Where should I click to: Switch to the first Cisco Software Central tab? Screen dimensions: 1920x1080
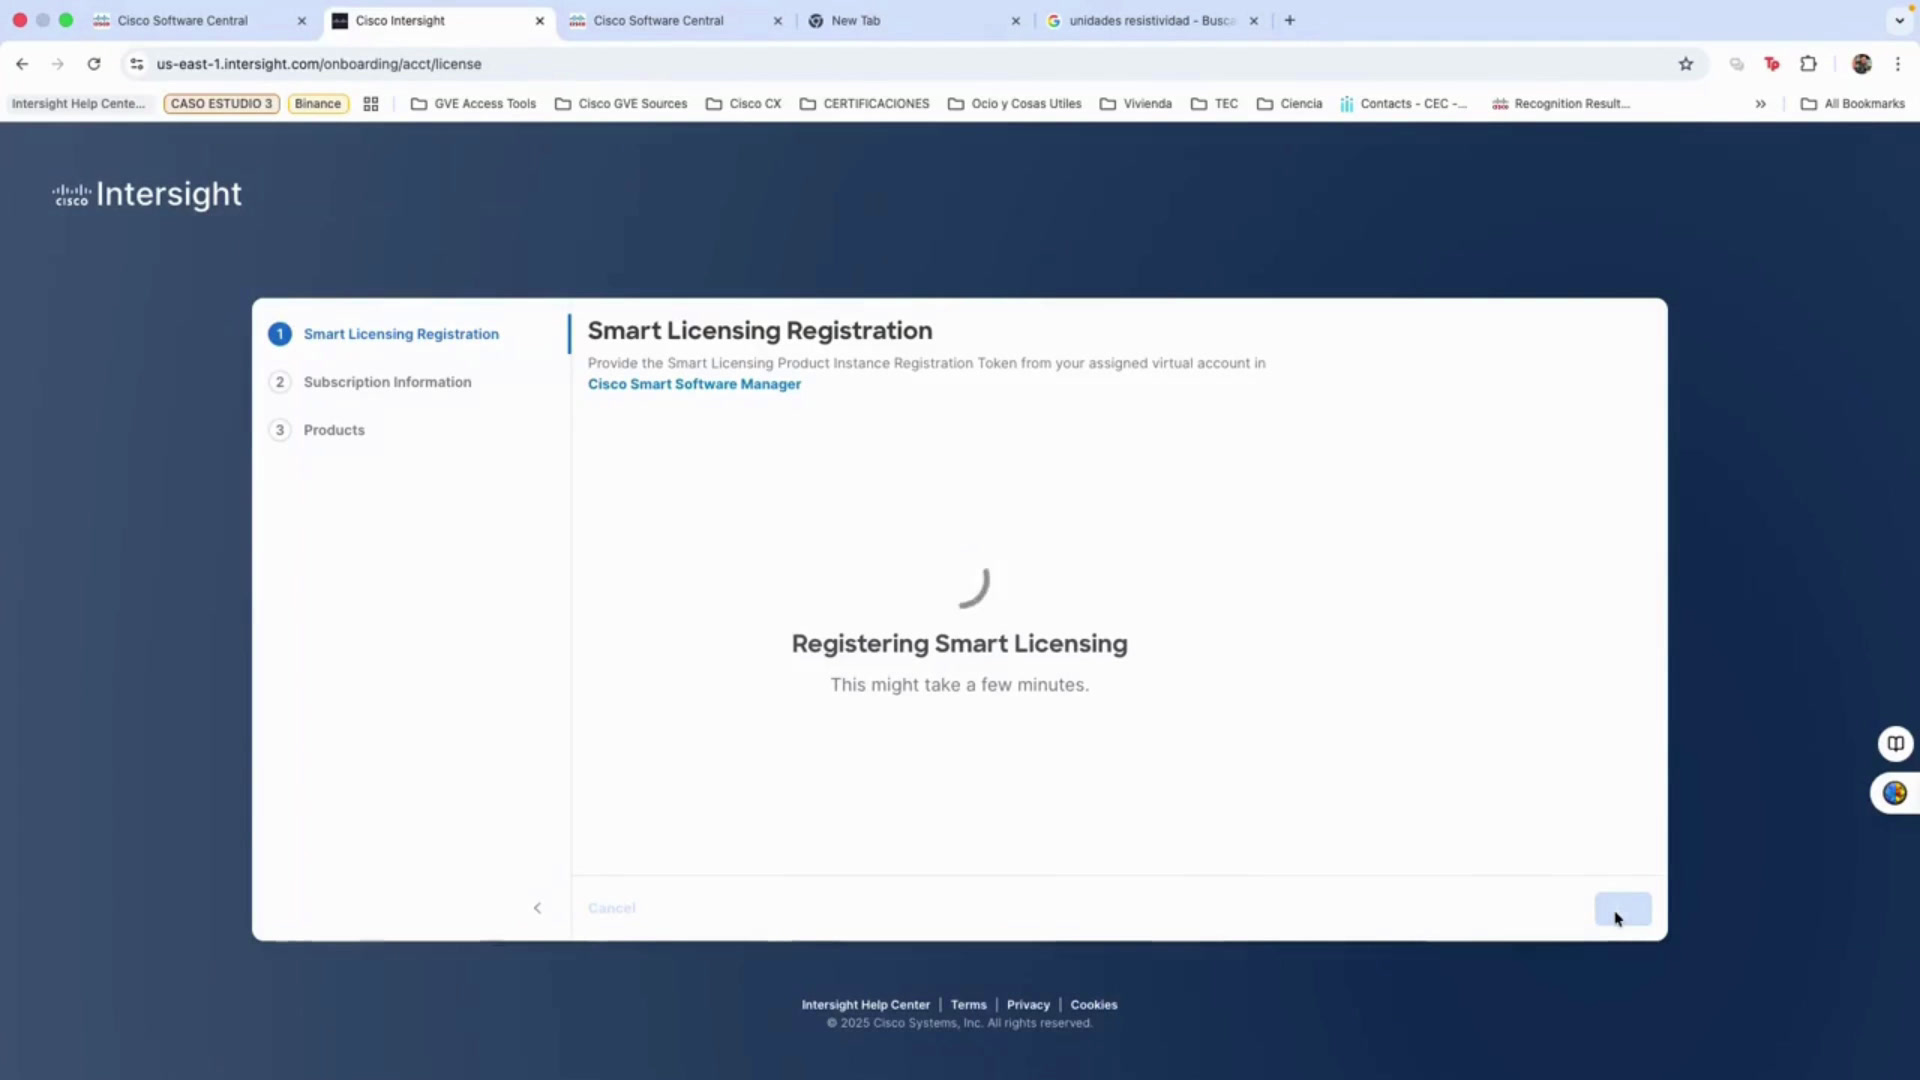click(x=198, y=20)
